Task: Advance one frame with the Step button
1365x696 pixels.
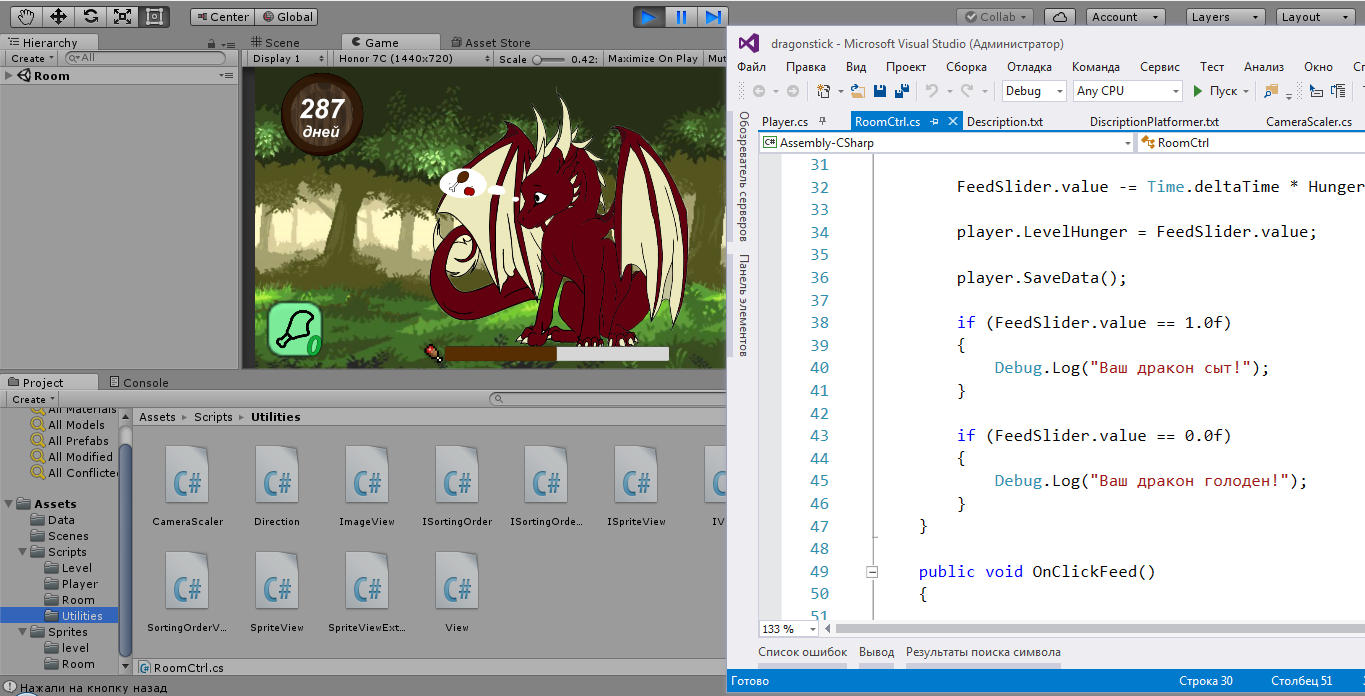Action: coord(712,17)
